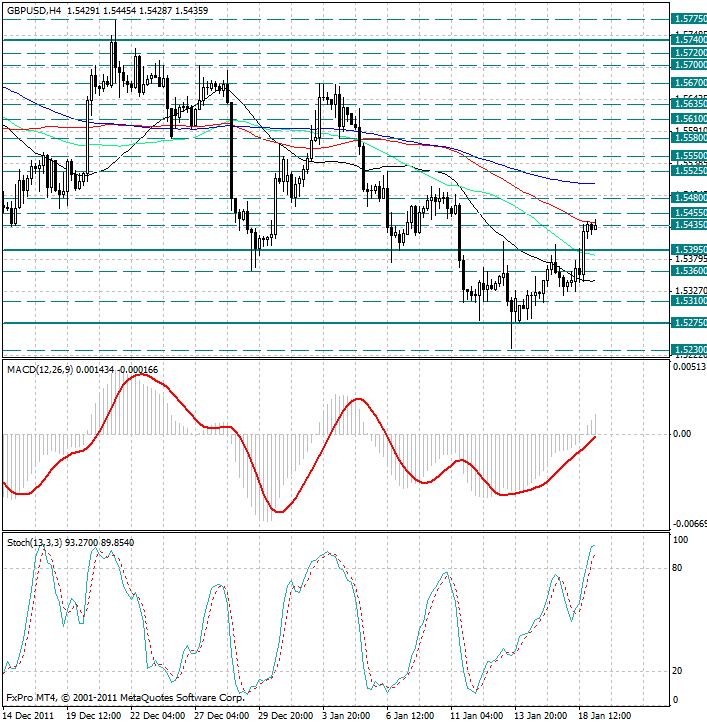Click the 18 Jan 12:00 time axis label
The width and height of the screenshot is (707, 723).
(605, 716)
